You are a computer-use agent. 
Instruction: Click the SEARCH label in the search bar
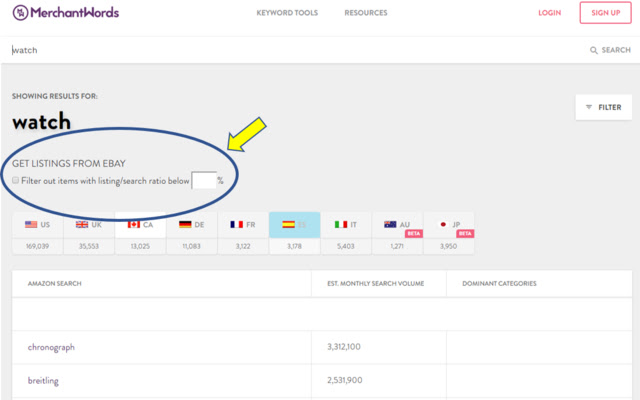[616, 50]
